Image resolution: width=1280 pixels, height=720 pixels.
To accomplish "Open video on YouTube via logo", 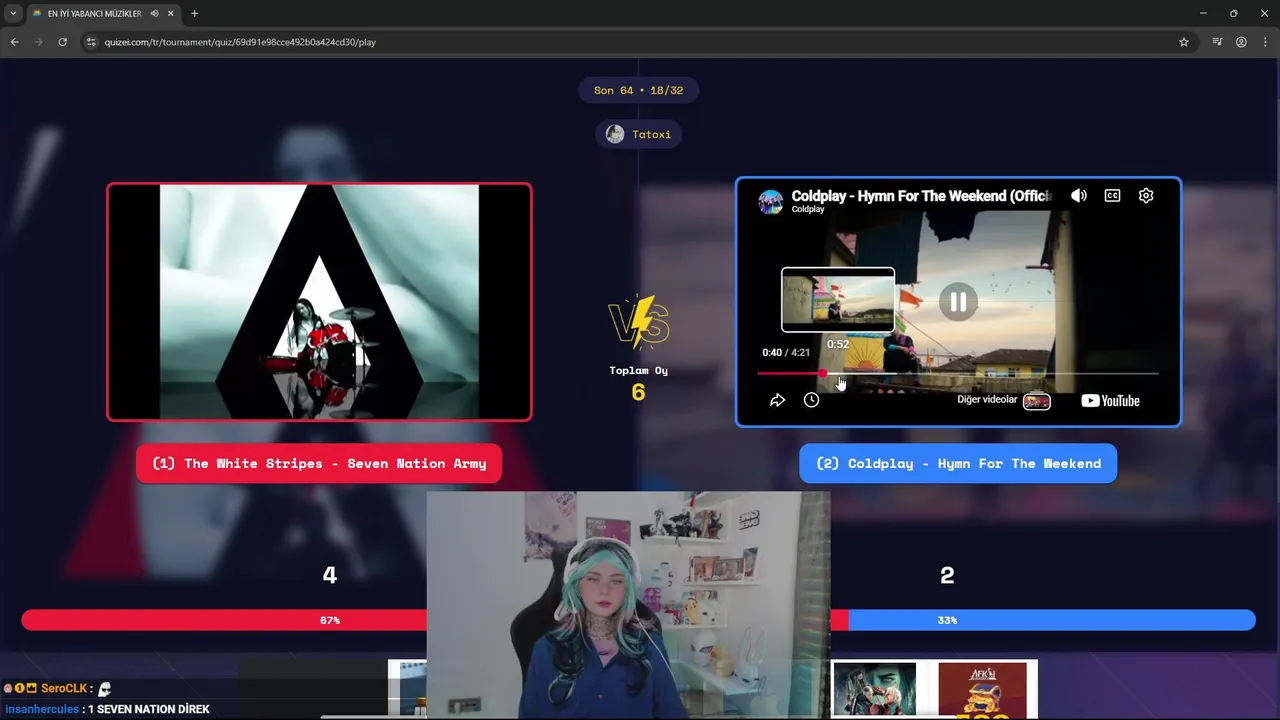I will click(x=1110, y=401).
